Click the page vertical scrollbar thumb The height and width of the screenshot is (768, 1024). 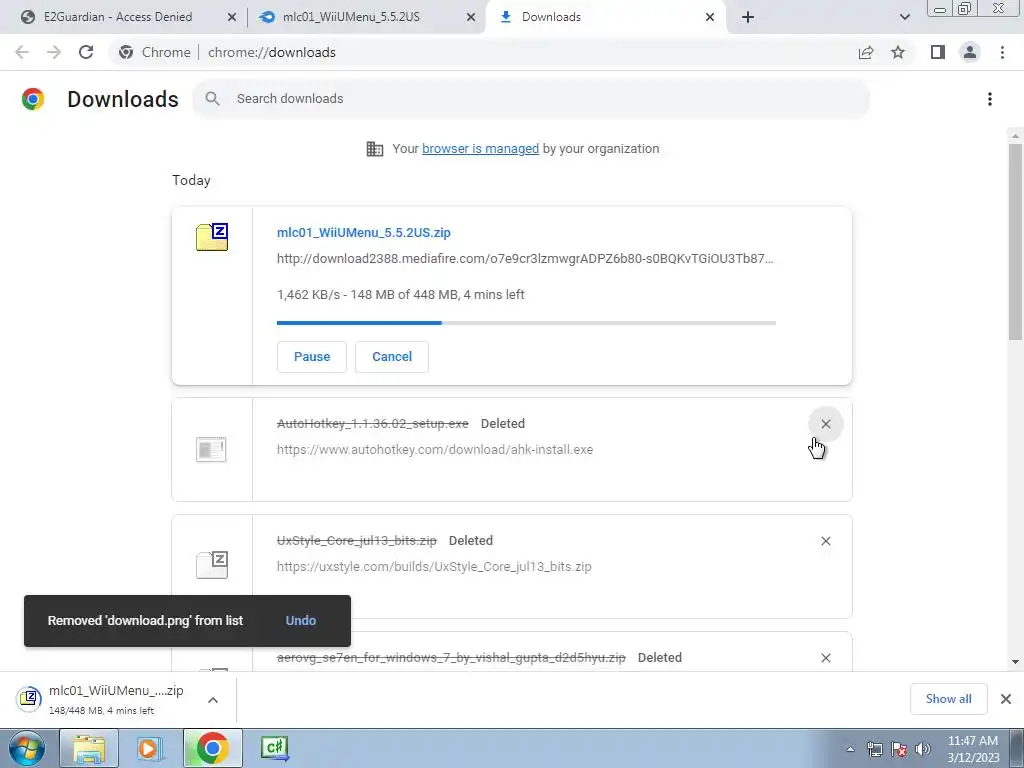[x=1015, y=242]
